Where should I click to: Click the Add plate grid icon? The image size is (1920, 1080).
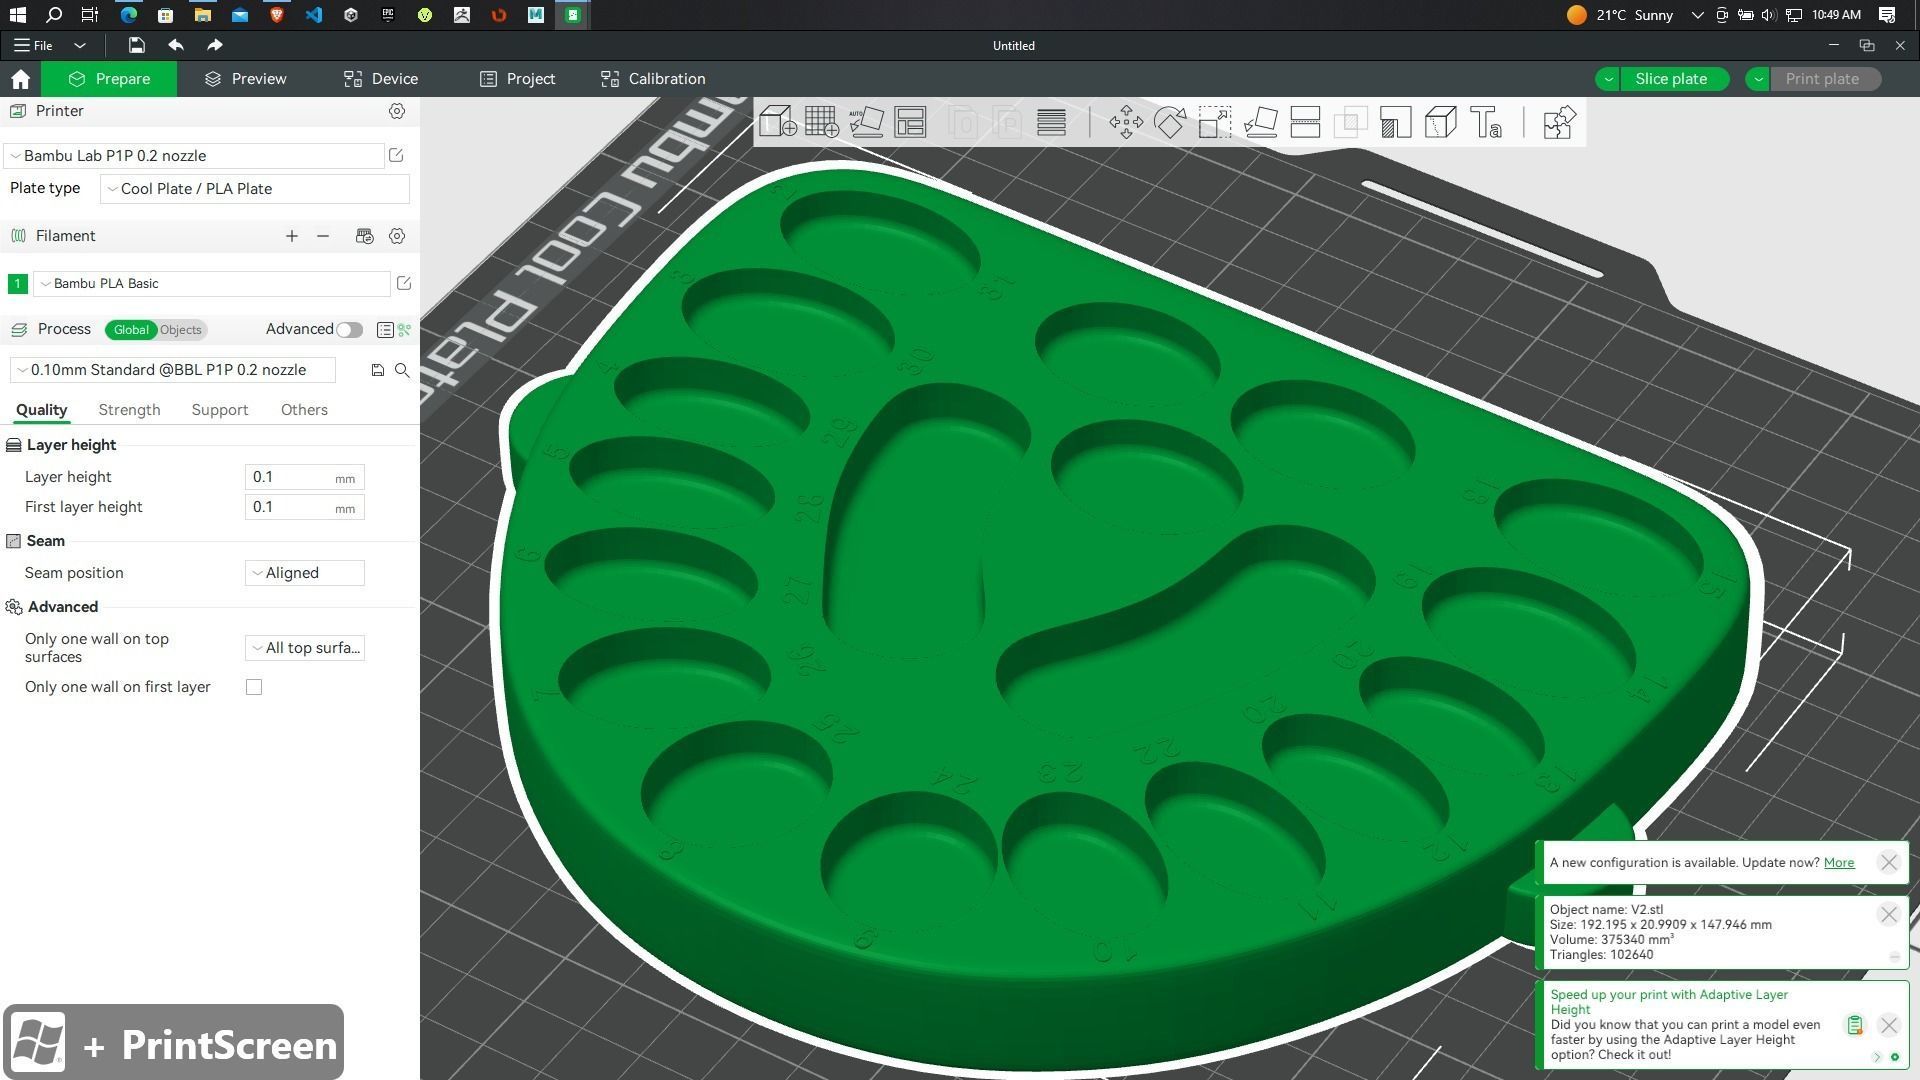click(x=822, y=122)
